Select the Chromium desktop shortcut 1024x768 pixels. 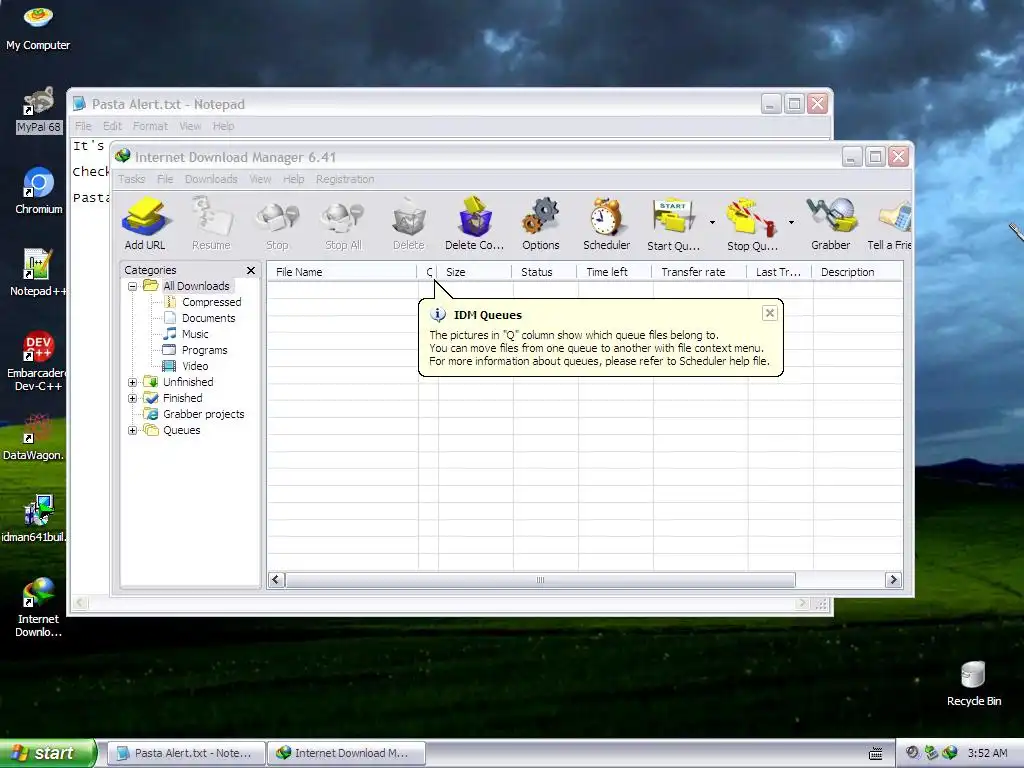[39, 191]
